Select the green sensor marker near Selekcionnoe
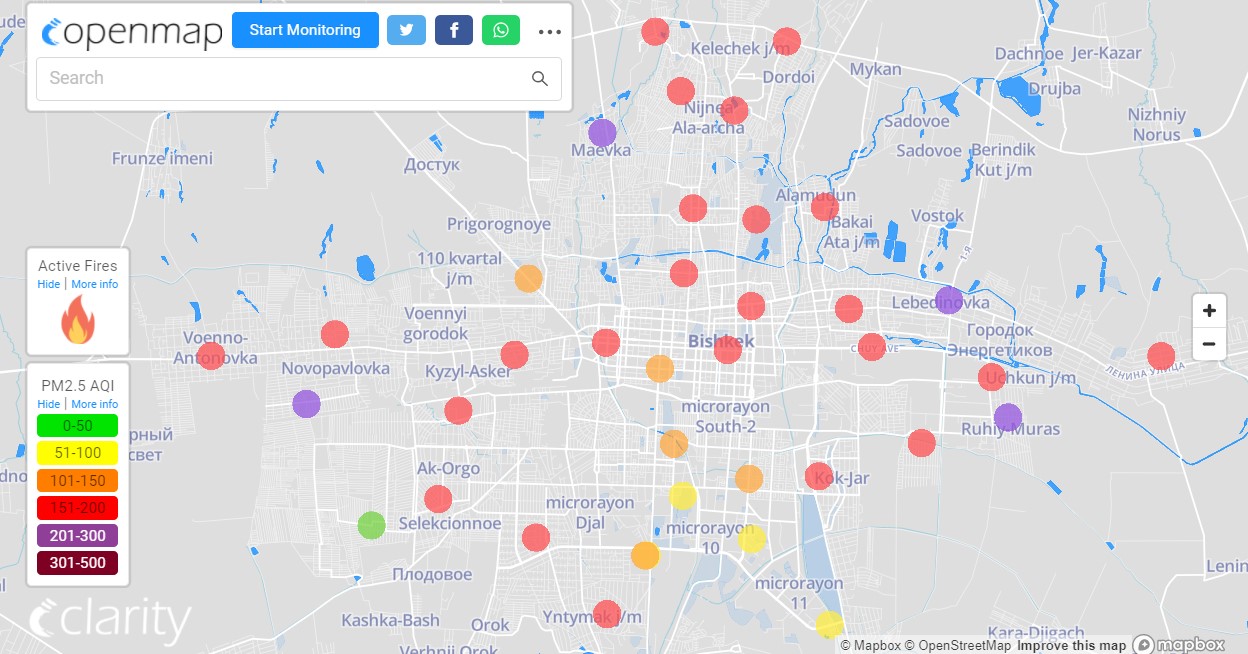1248x654 pixels. (371, 525)
